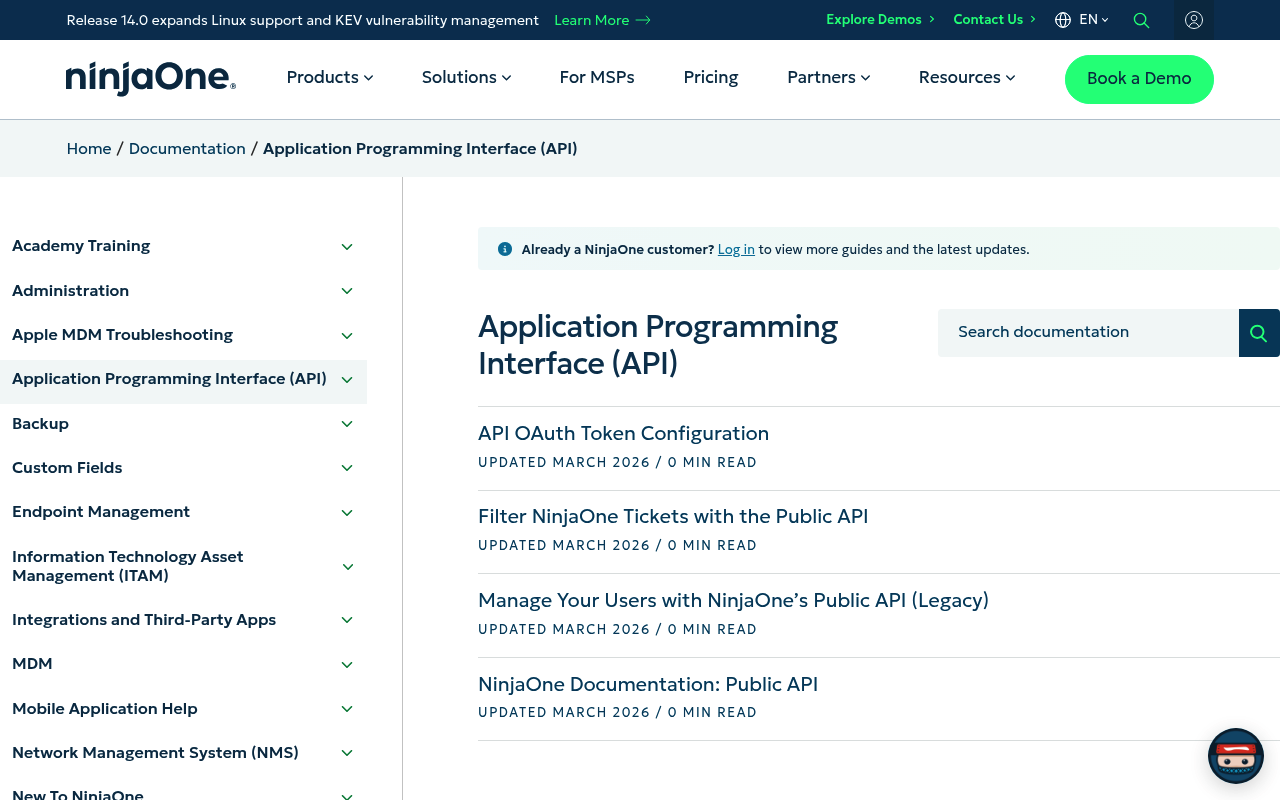Expand Endpoint Management sidebar section
The image size is (1280, 800).
pos(347,513)
